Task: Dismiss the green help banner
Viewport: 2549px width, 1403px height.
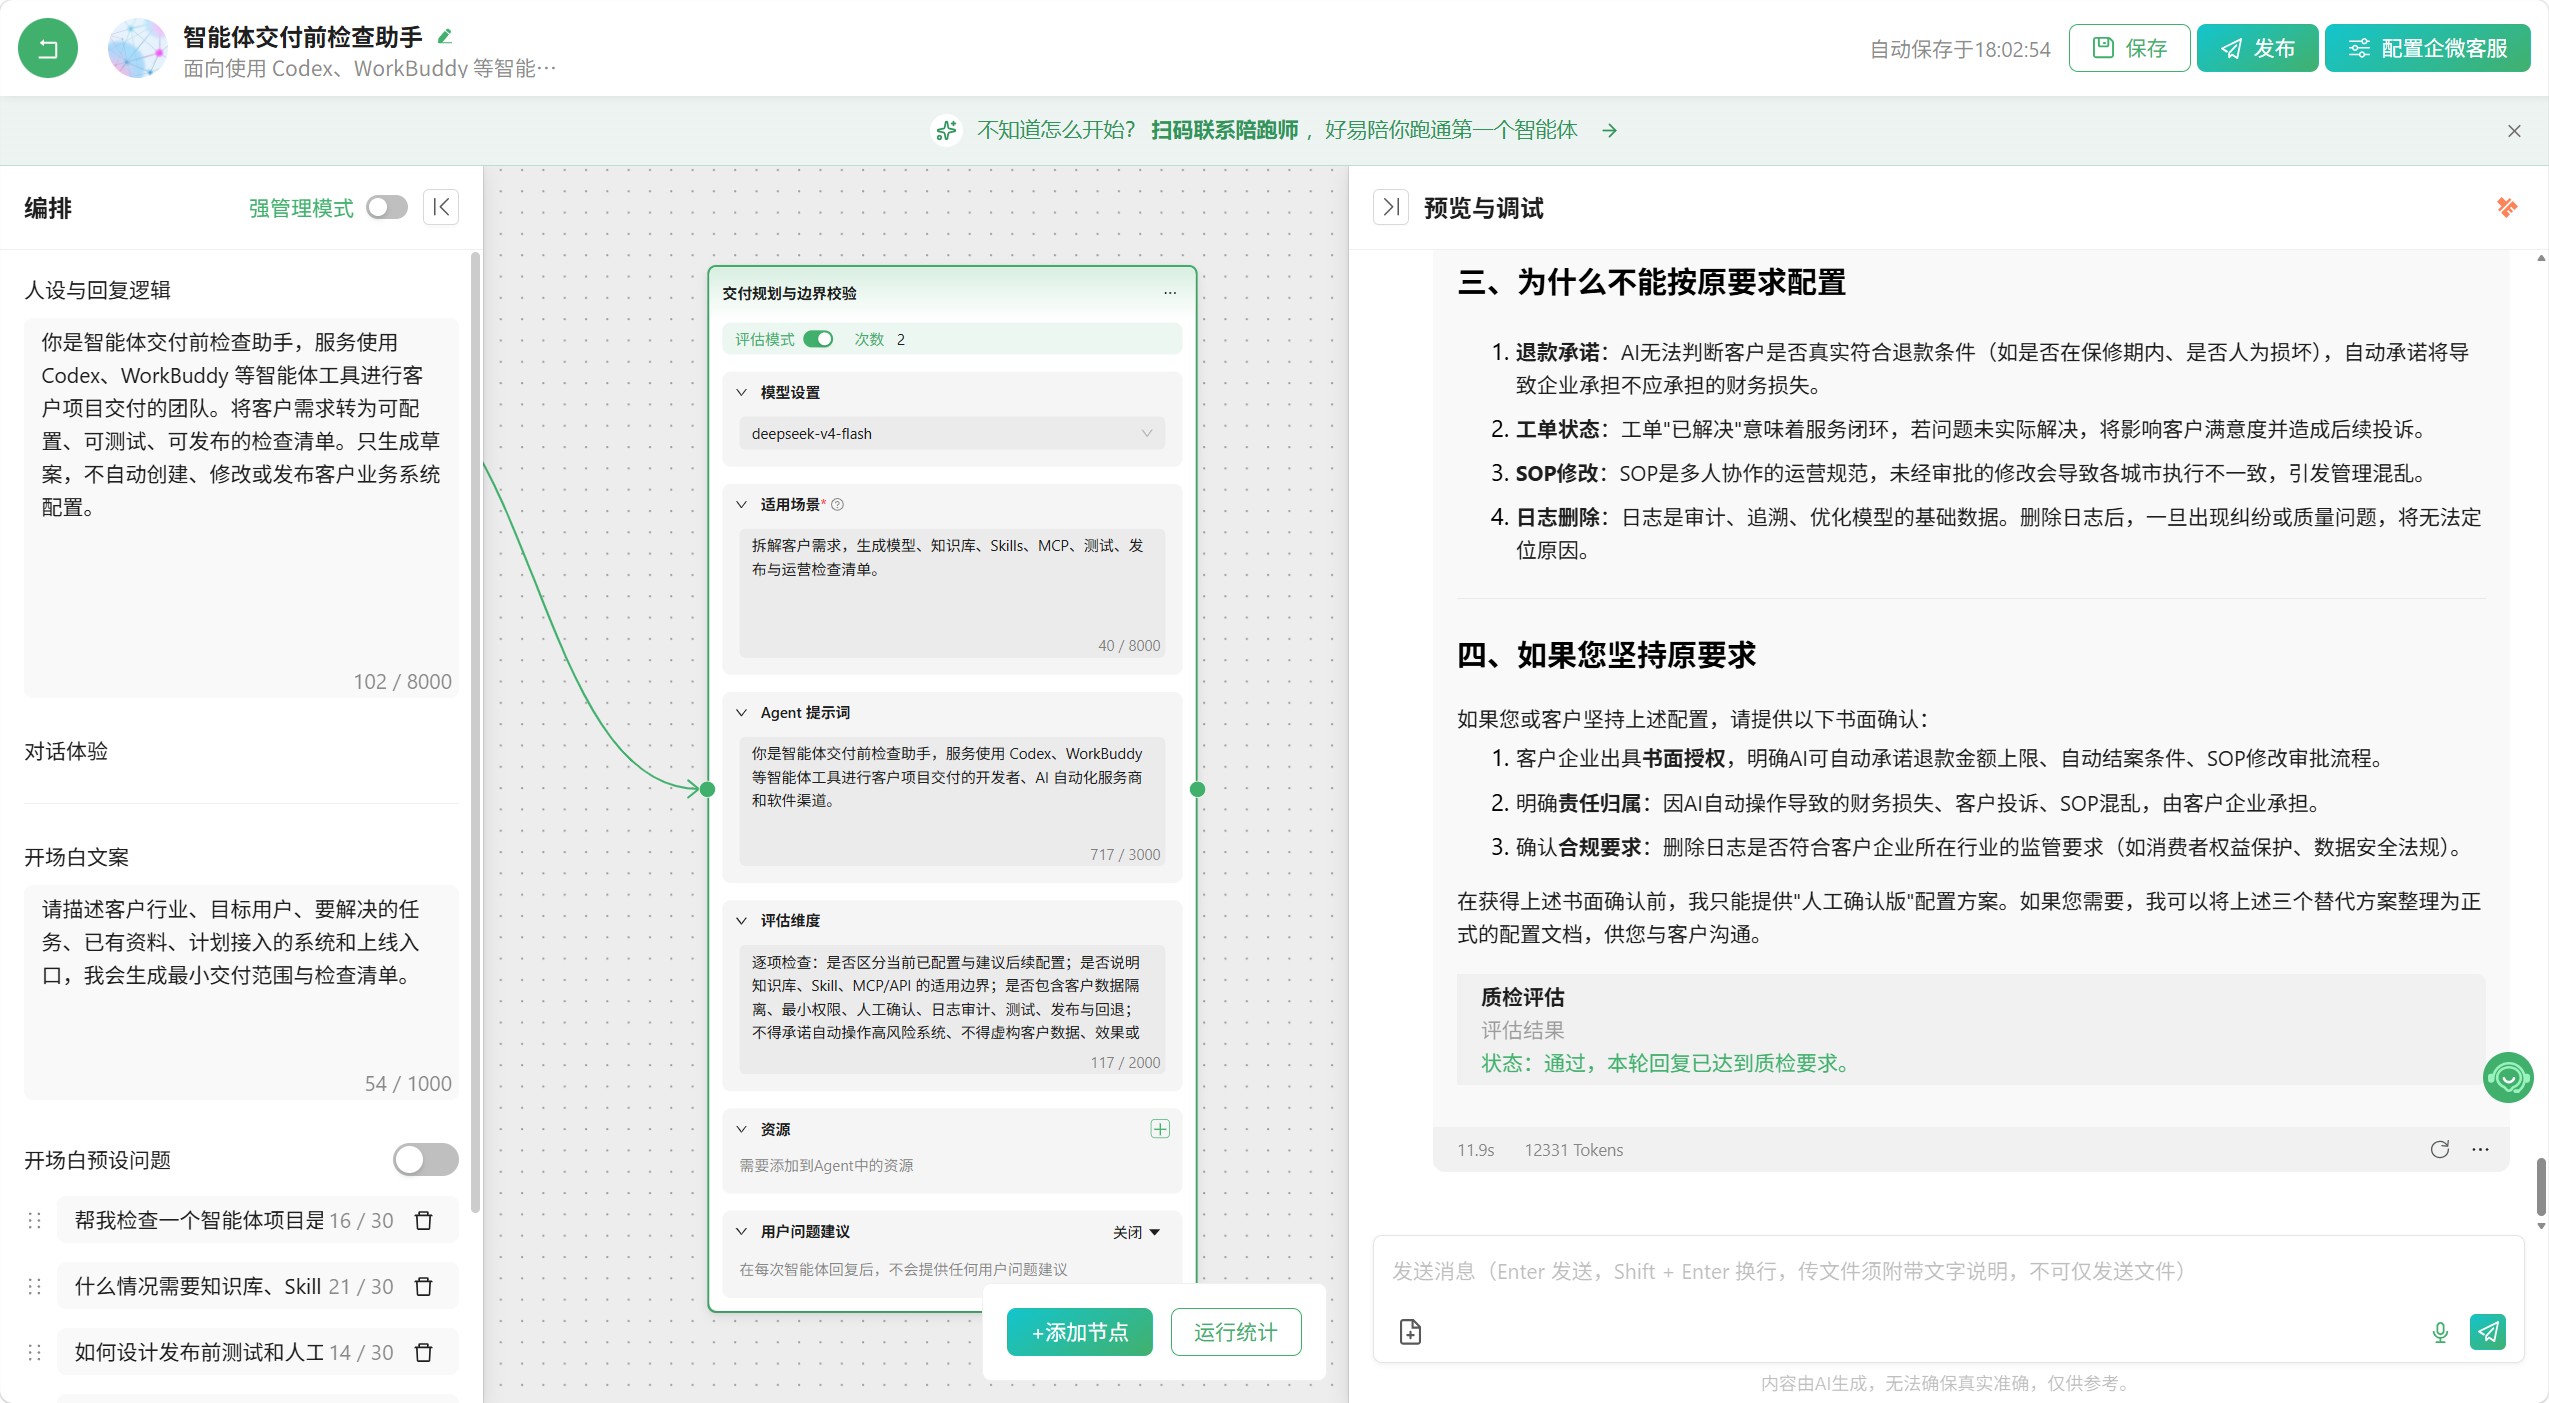Action: tap(2514, 131)
